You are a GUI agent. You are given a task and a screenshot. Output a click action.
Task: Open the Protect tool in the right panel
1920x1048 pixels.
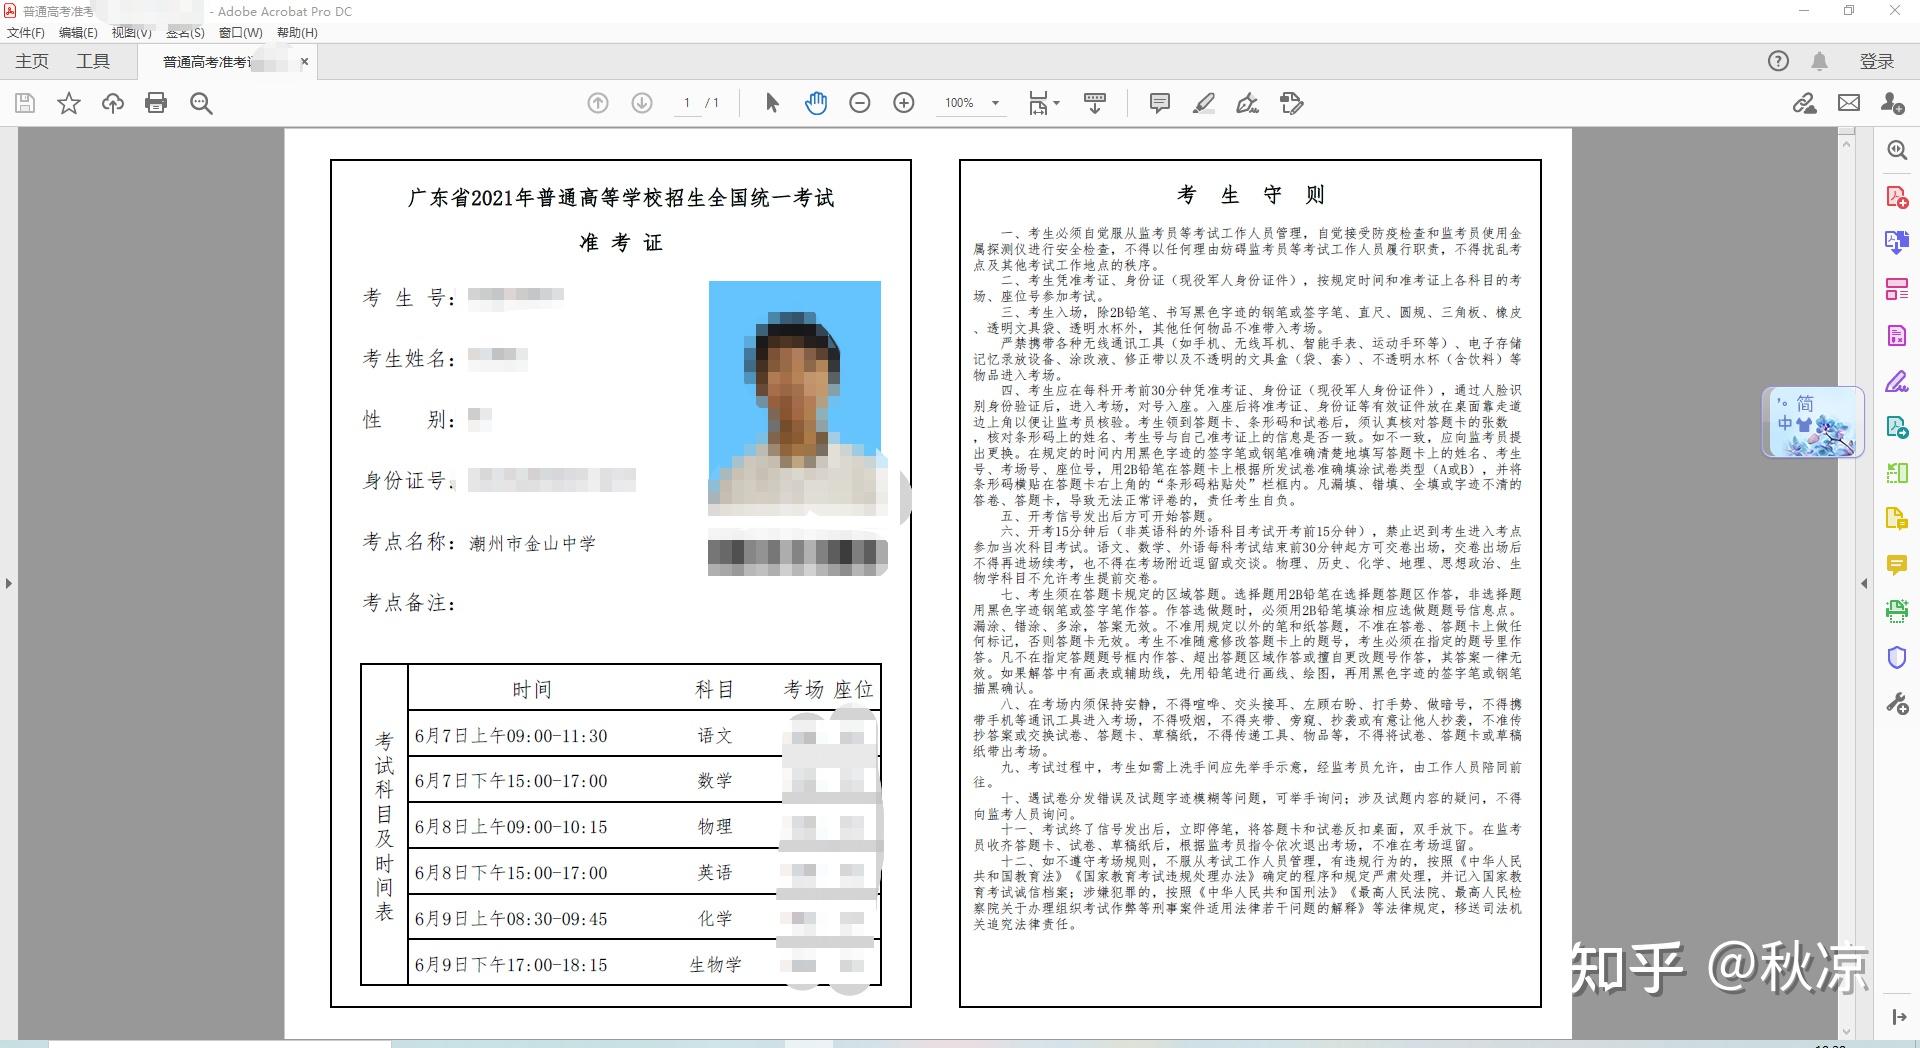click(1896, 657)
